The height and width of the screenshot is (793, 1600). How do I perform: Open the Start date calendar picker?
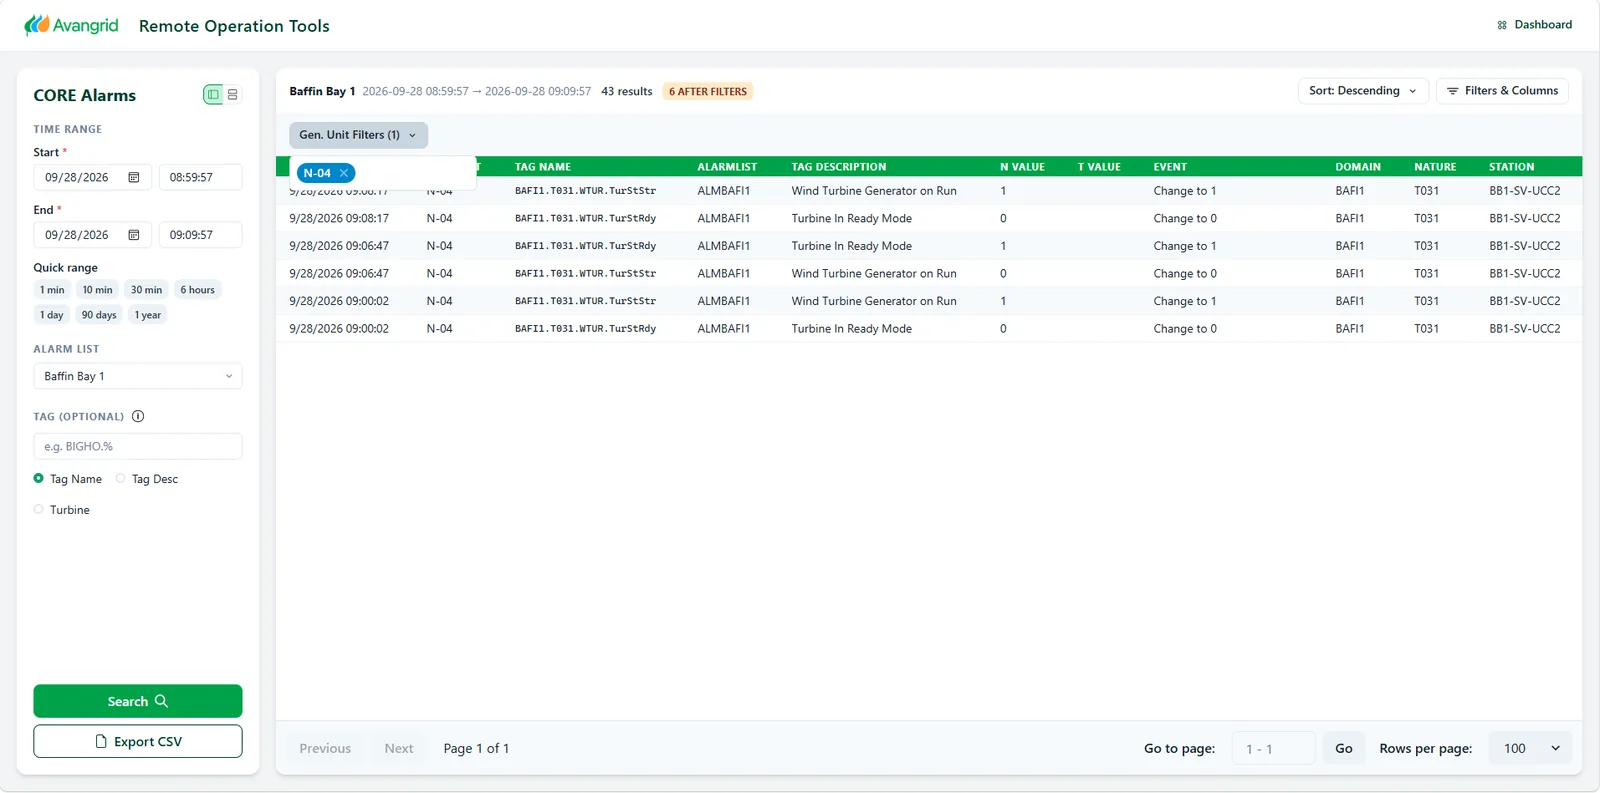click(134, 178)
